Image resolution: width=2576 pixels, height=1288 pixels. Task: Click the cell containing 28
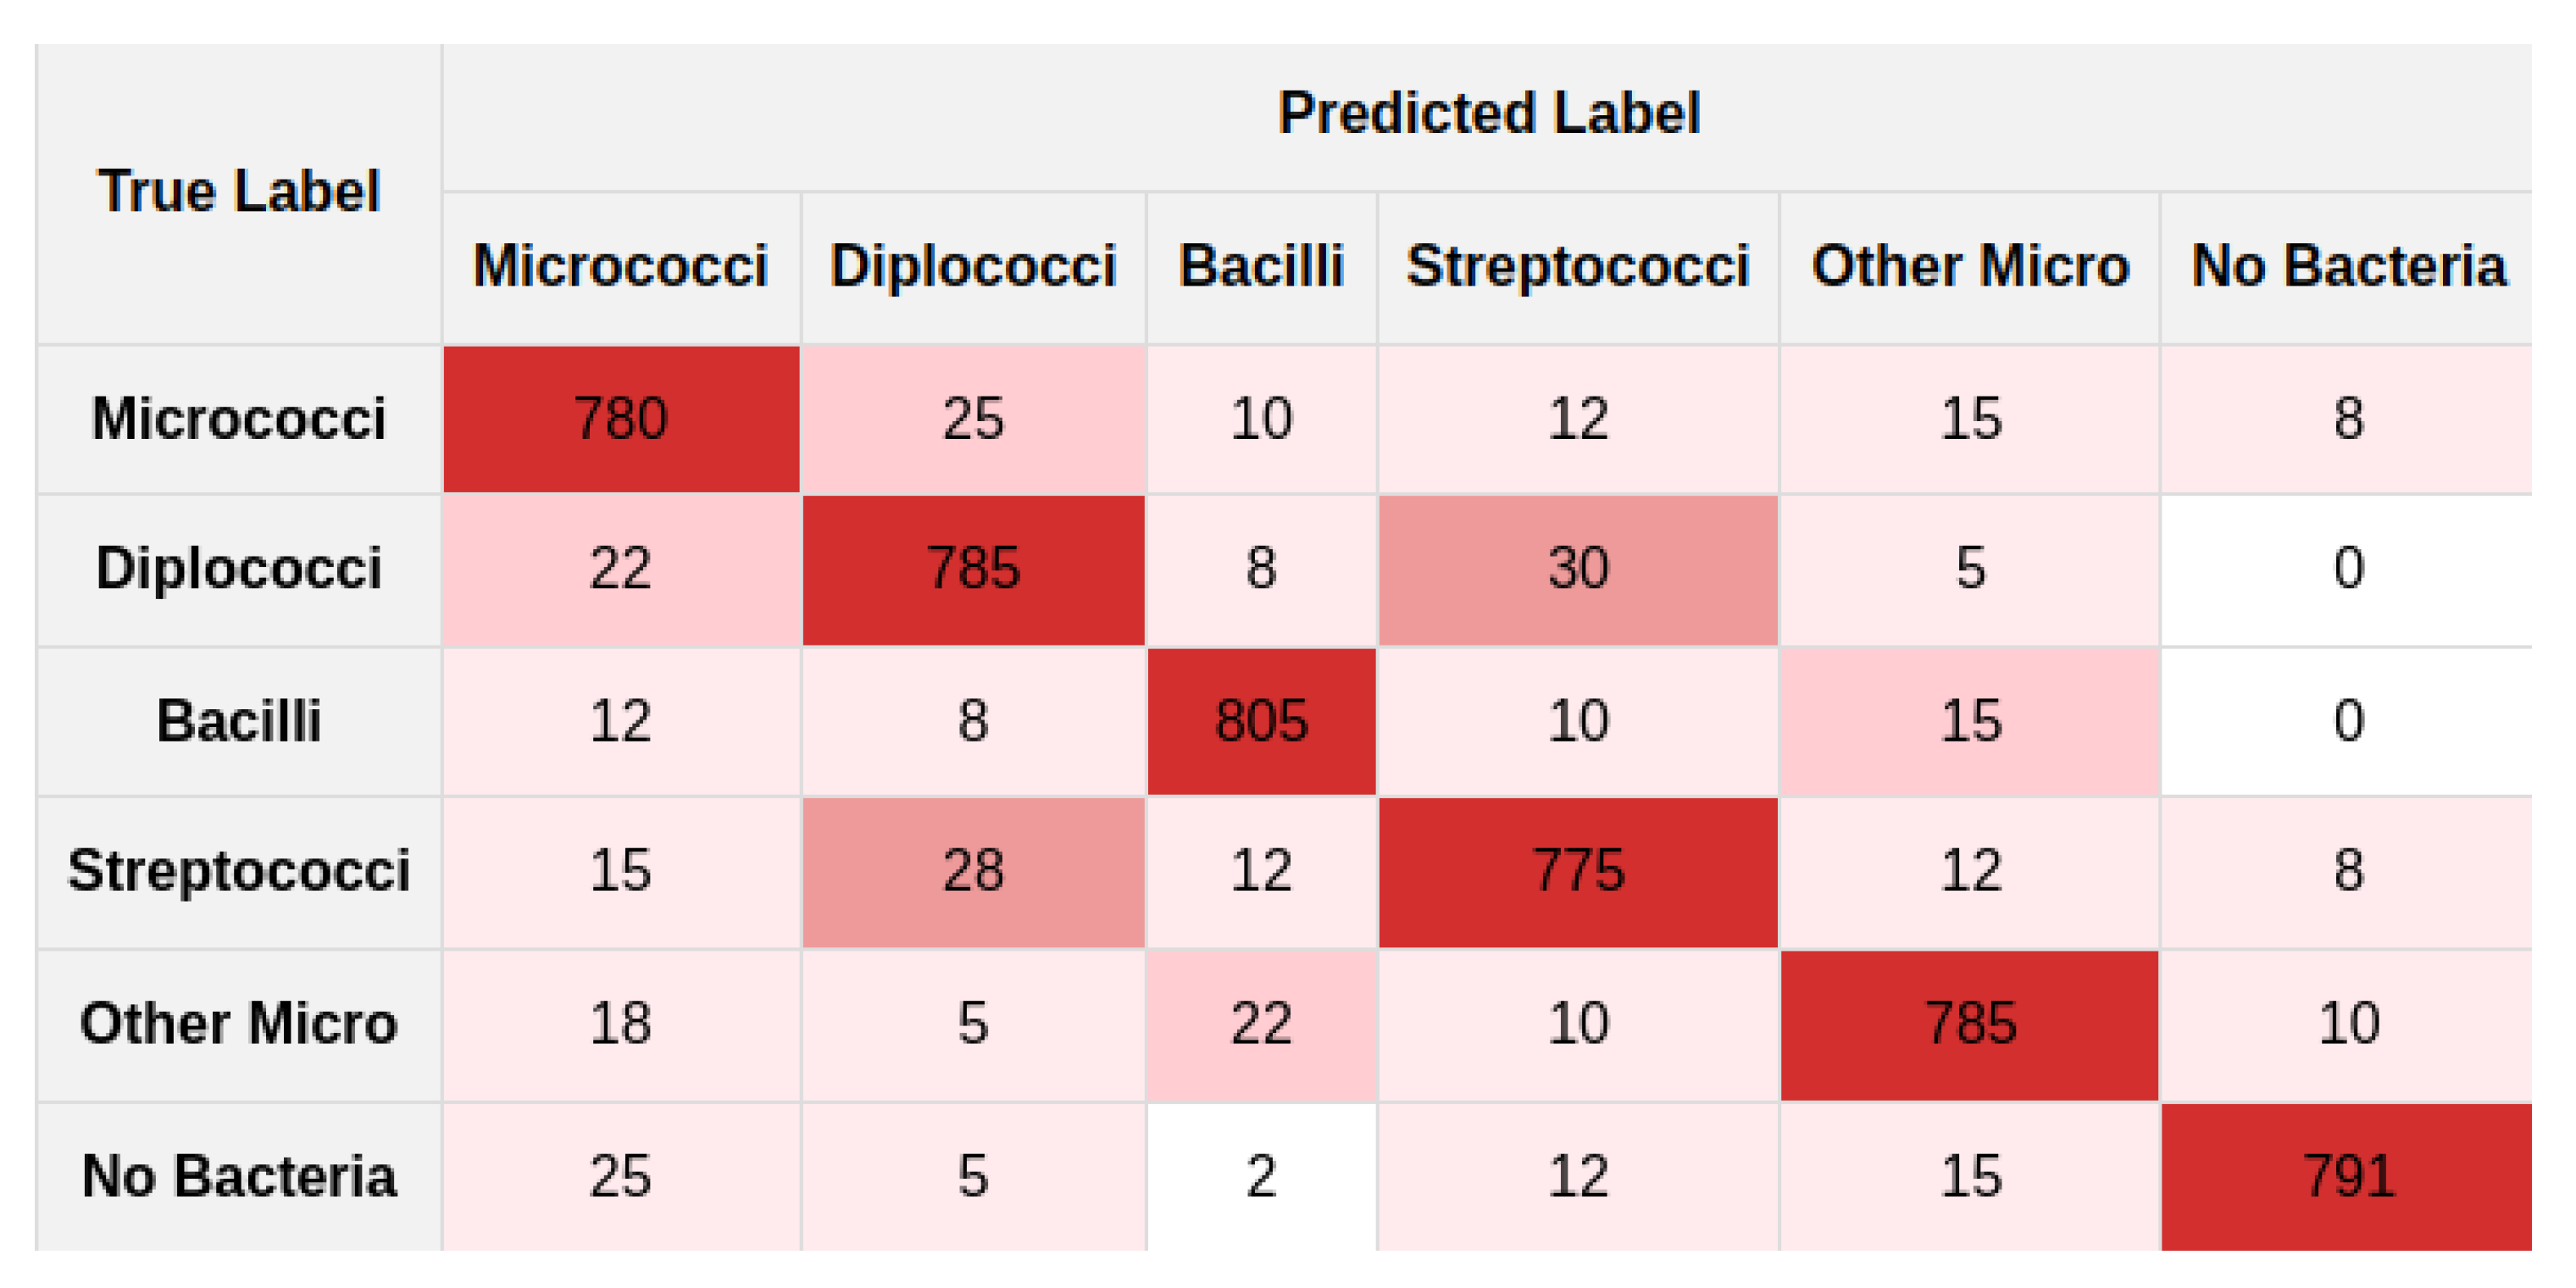(973, 870)
